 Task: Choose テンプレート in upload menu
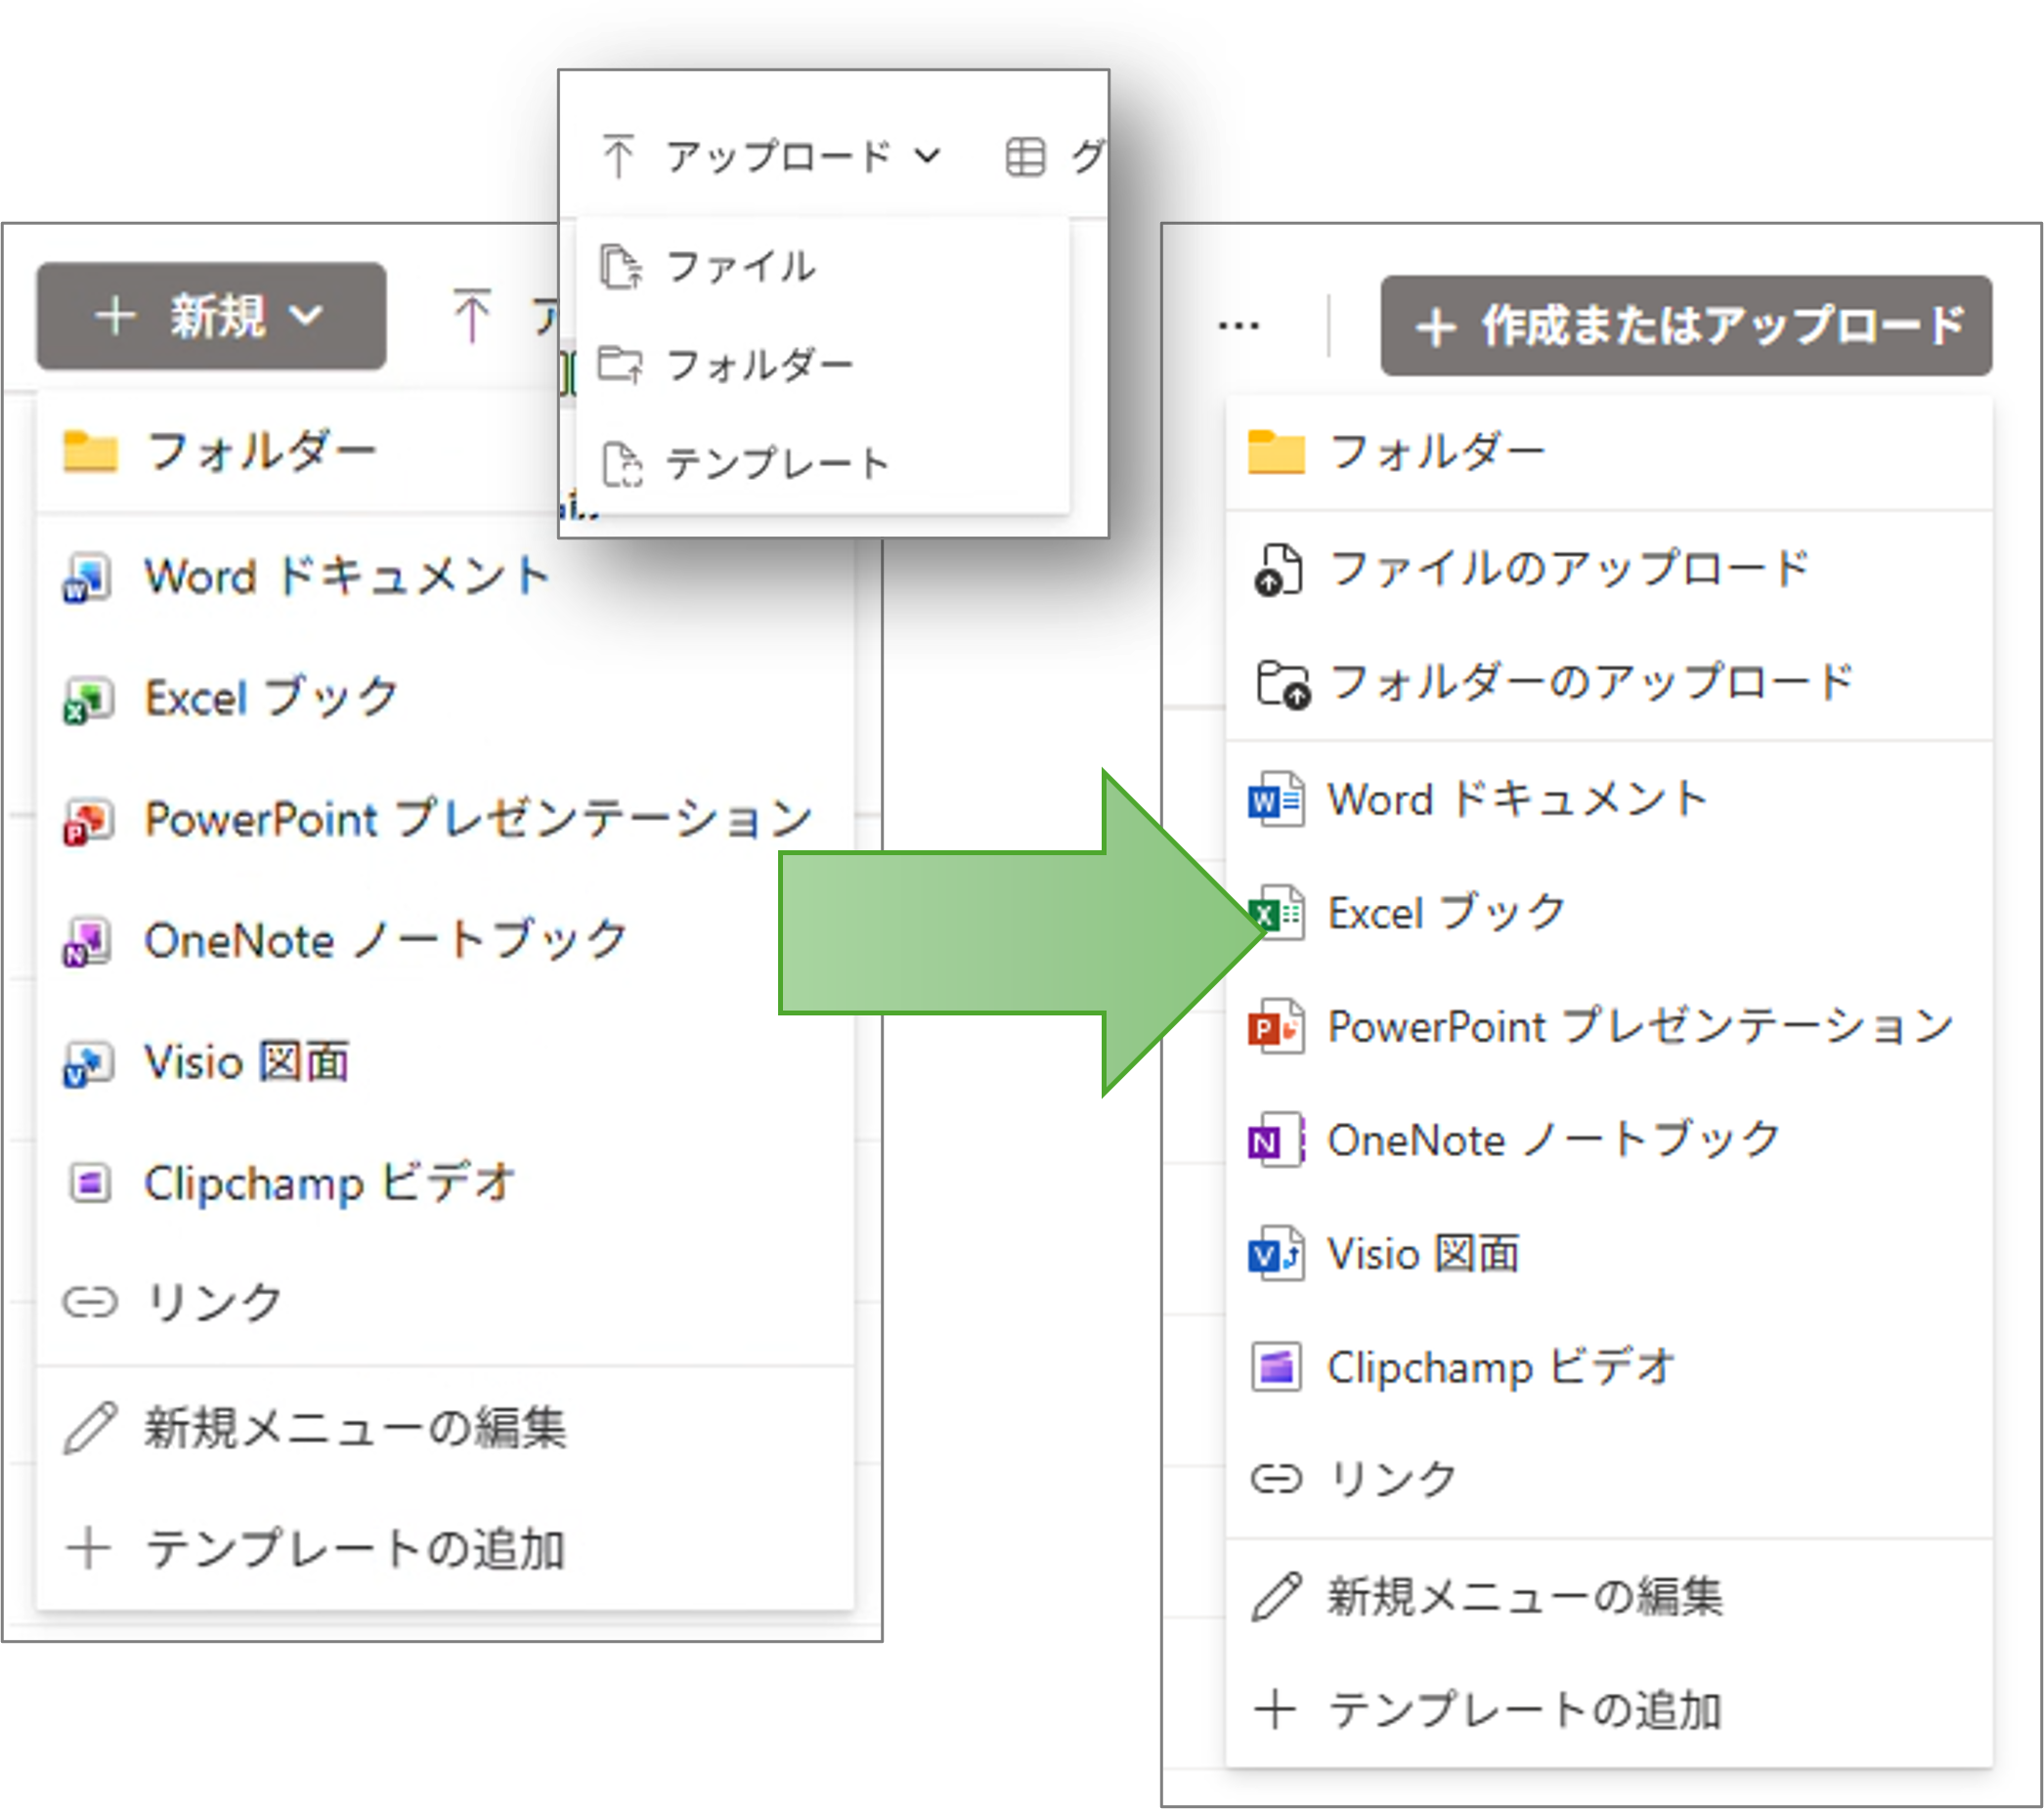point(776,464)
